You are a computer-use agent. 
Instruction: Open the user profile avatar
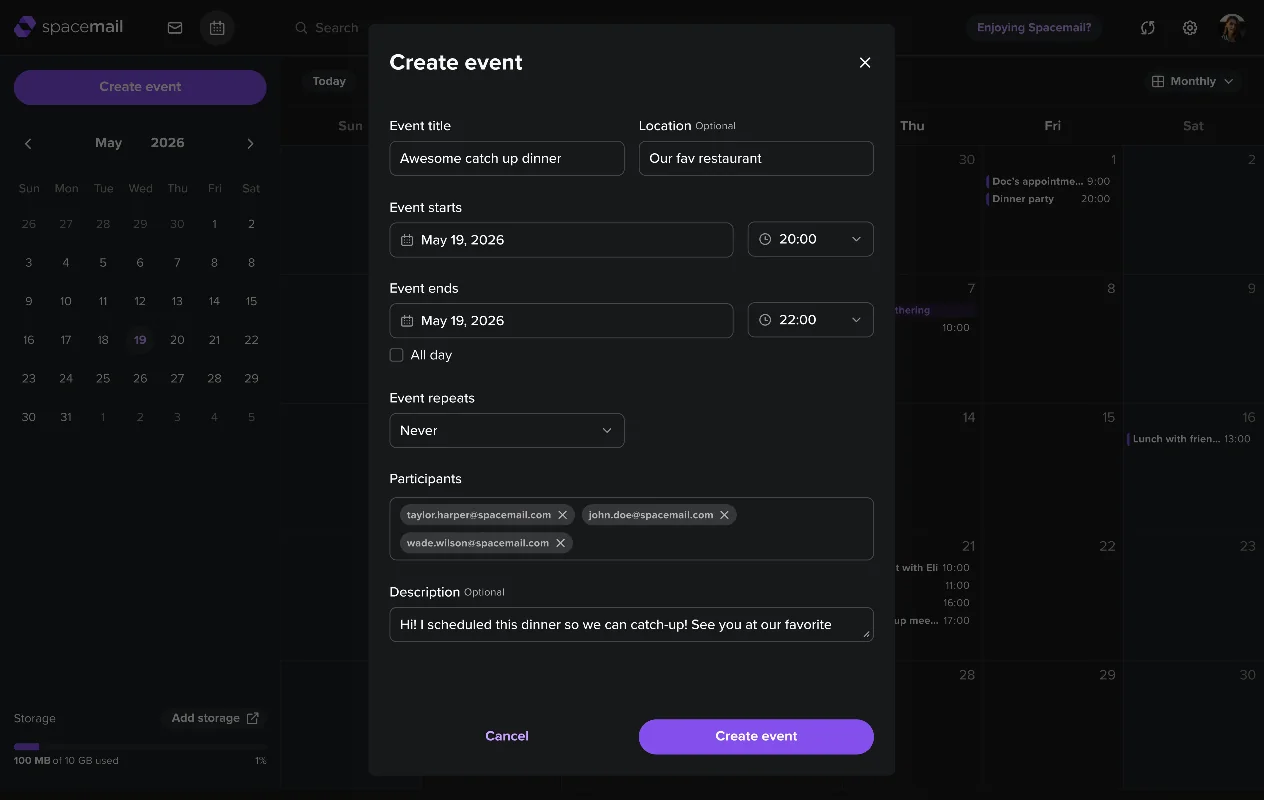pos(1232,28)
